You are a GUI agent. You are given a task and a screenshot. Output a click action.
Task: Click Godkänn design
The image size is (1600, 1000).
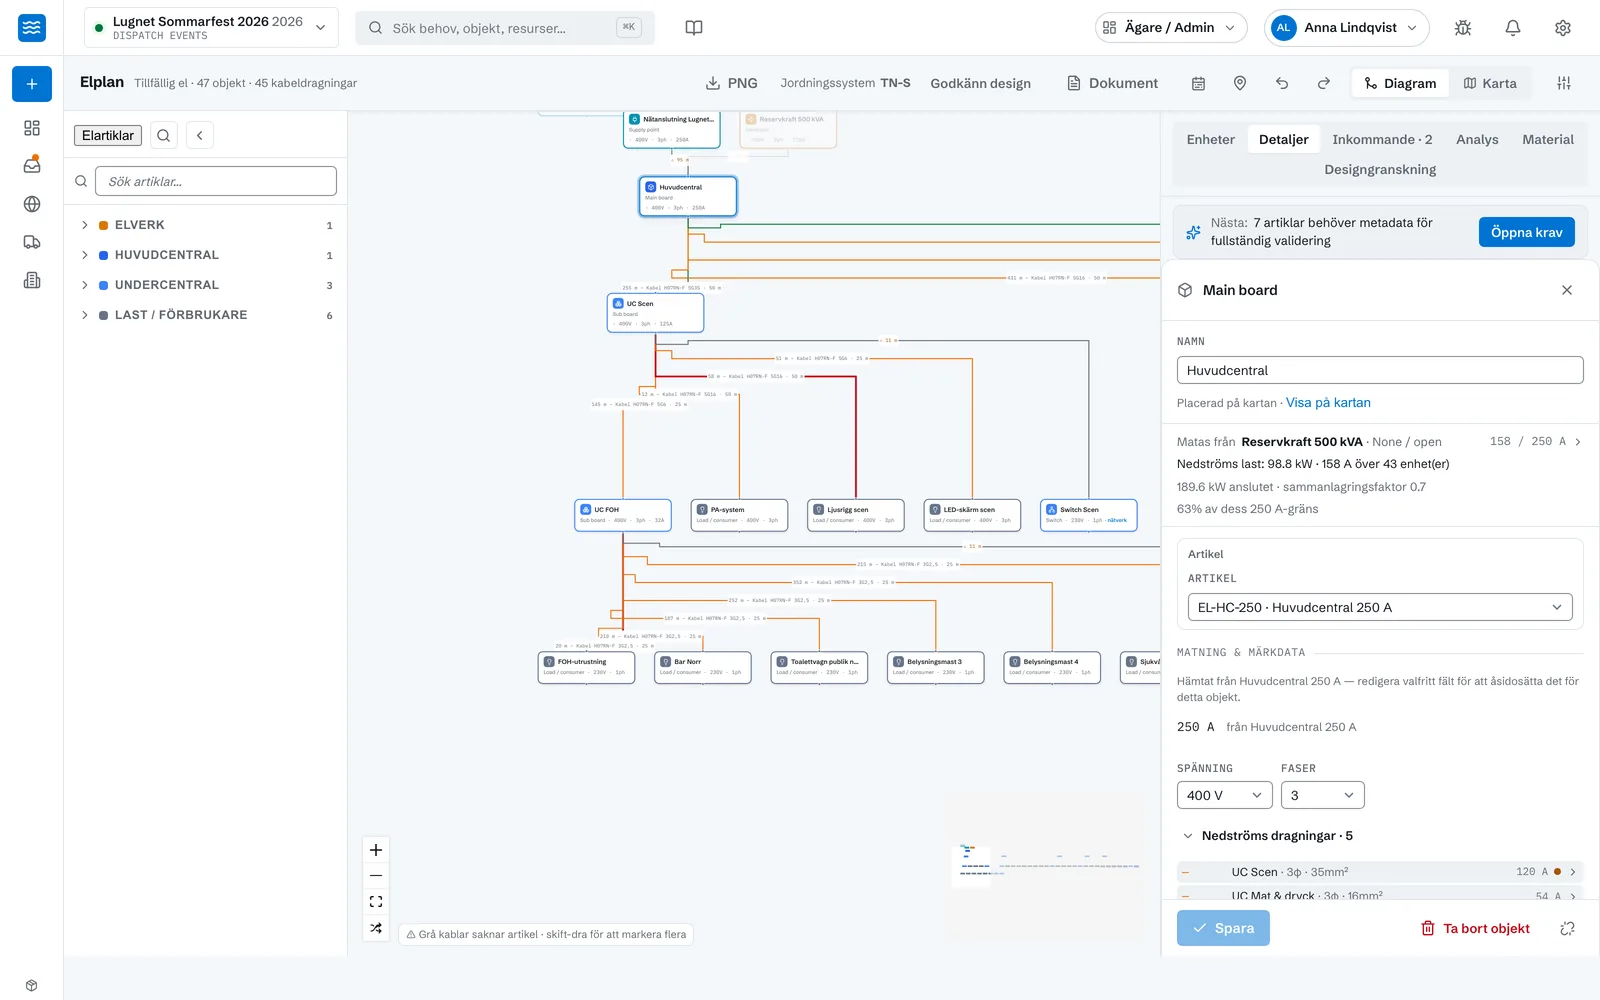980,83
